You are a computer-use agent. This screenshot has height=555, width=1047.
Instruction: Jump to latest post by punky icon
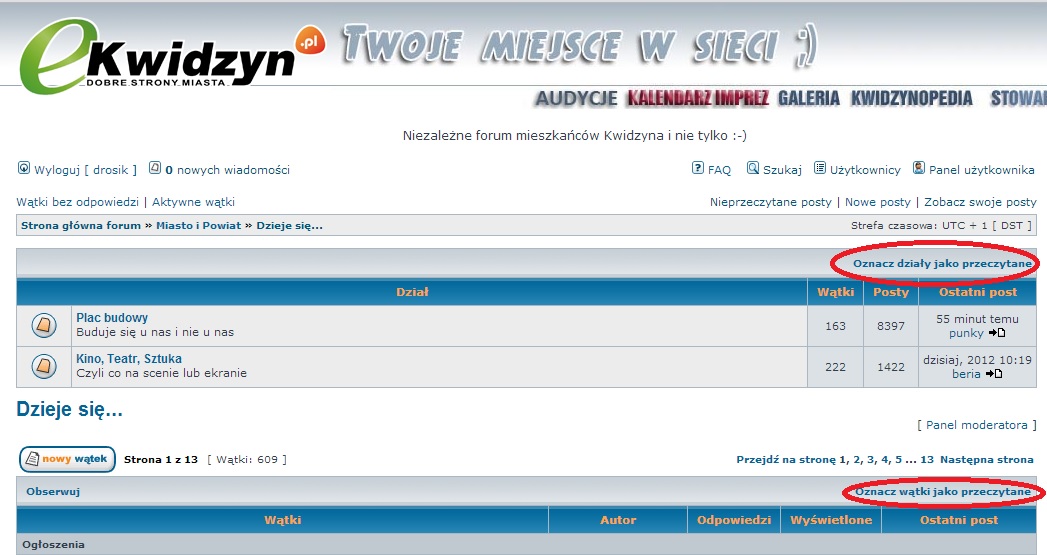point(997,333)
